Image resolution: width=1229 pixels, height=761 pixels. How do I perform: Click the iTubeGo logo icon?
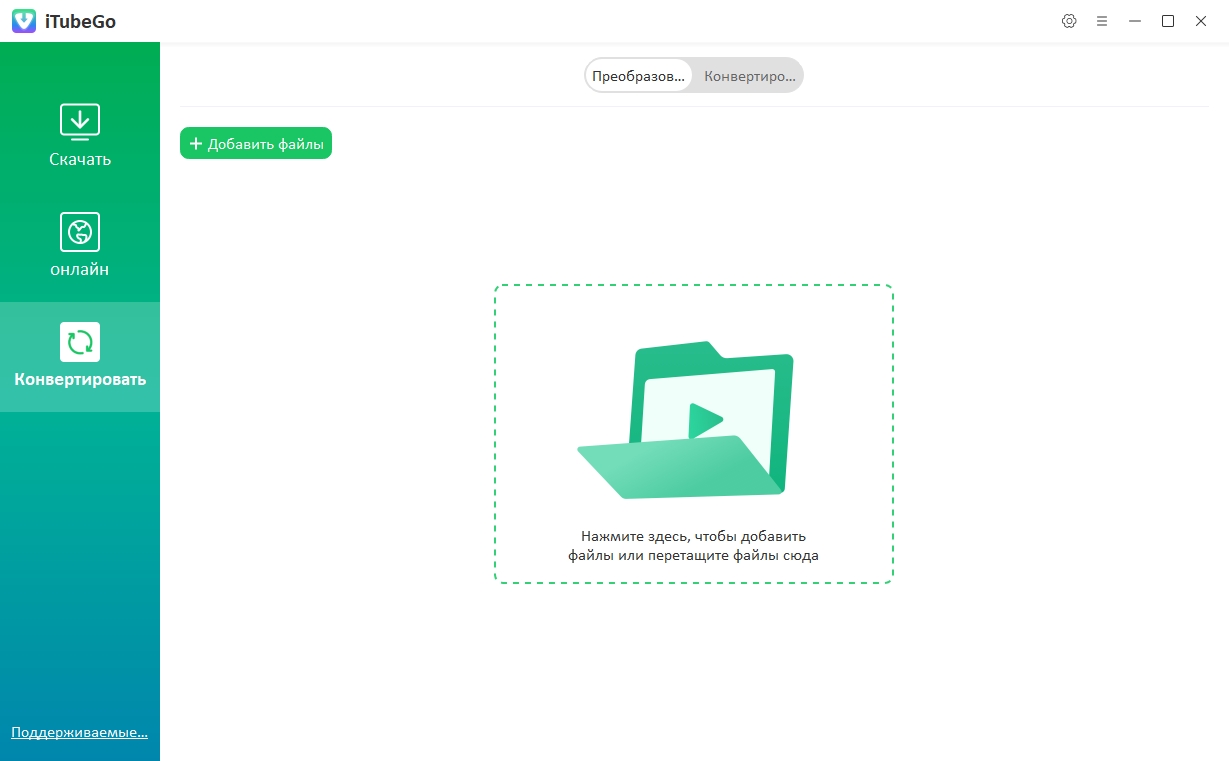24,21
